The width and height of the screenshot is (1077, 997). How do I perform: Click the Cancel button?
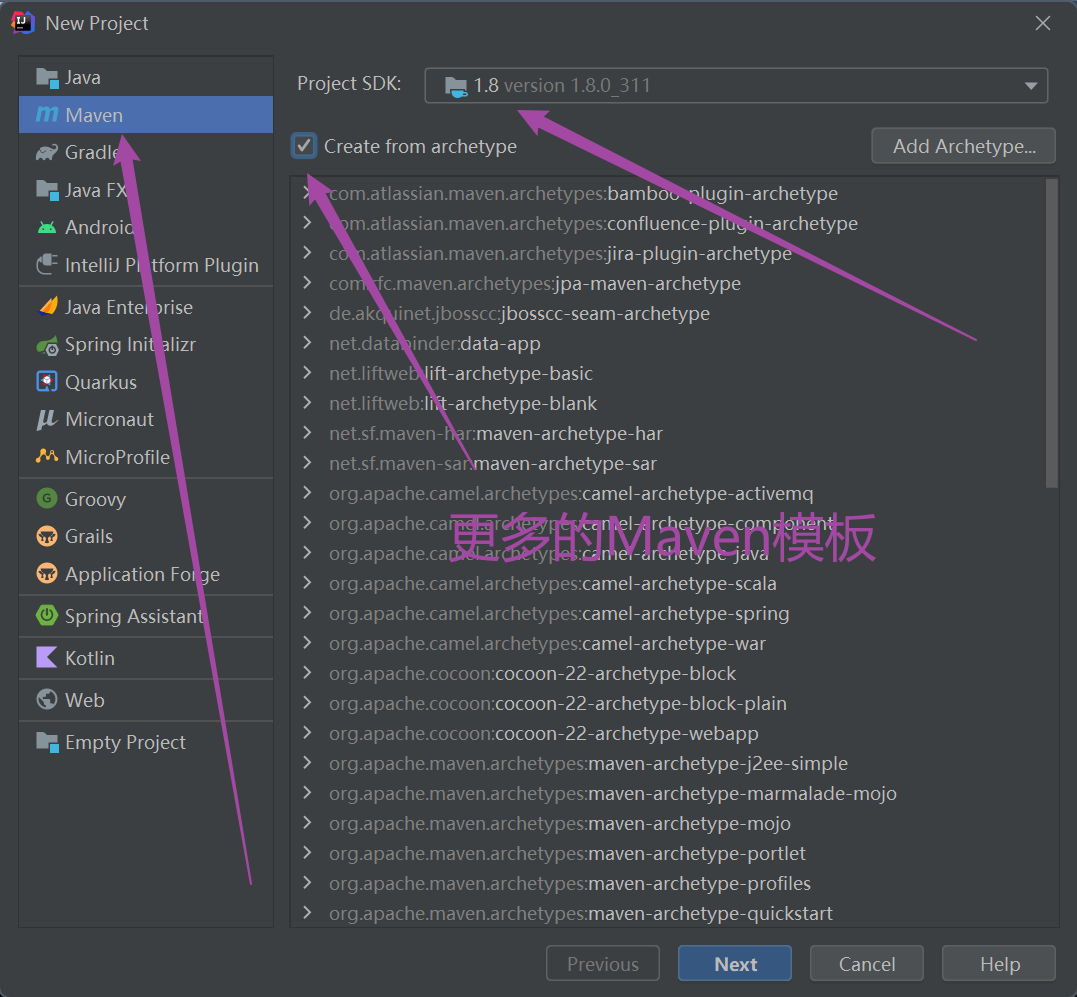[x=866, y=963]
